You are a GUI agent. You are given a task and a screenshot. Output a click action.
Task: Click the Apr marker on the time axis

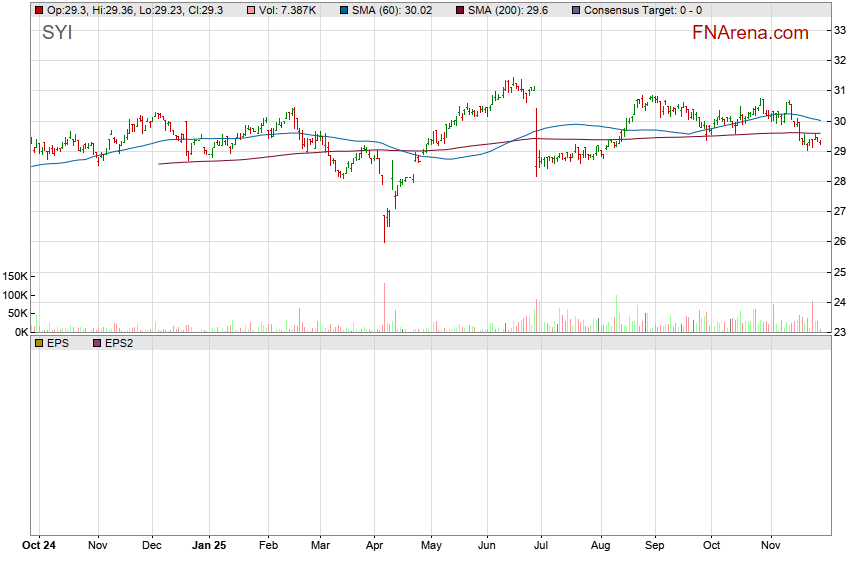pyautogui.click(x=375, y=546)
